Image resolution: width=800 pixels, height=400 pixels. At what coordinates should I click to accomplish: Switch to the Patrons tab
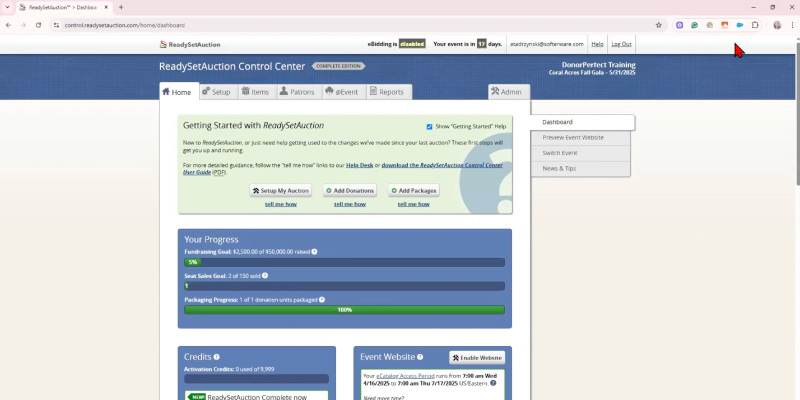pos(297,92)
